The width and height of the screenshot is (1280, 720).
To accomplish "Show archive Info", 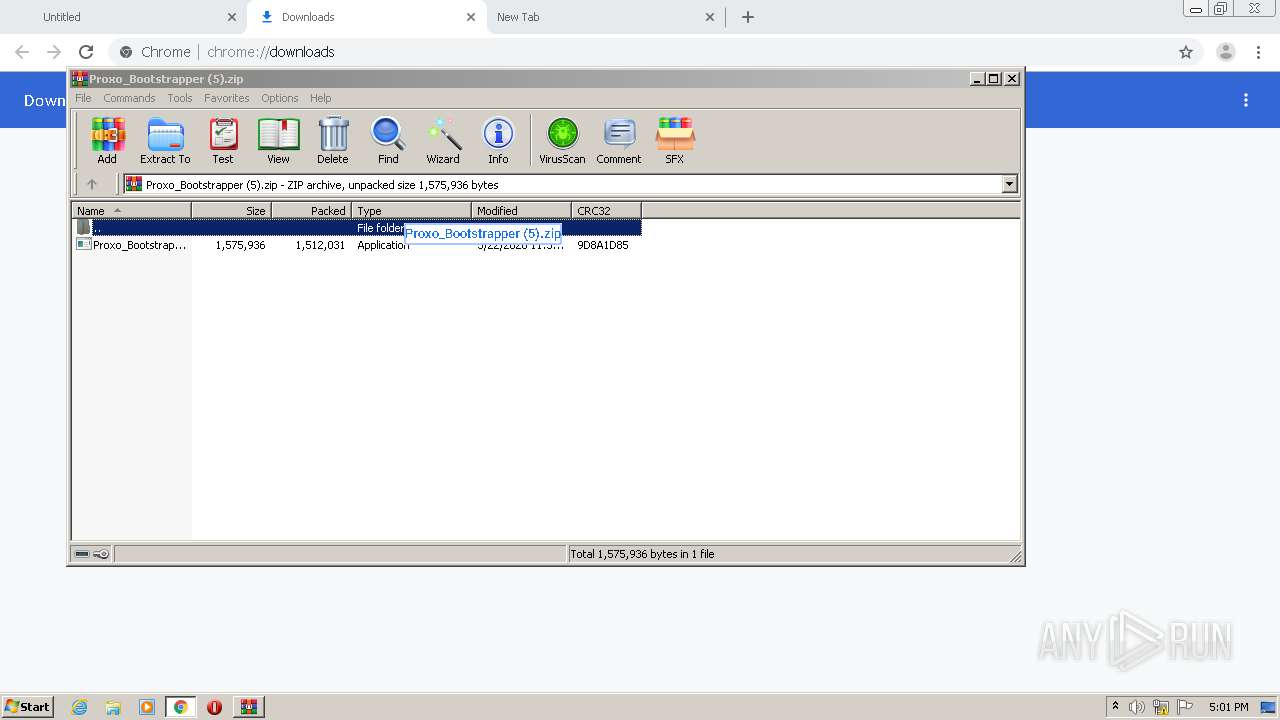I will 498,140.
